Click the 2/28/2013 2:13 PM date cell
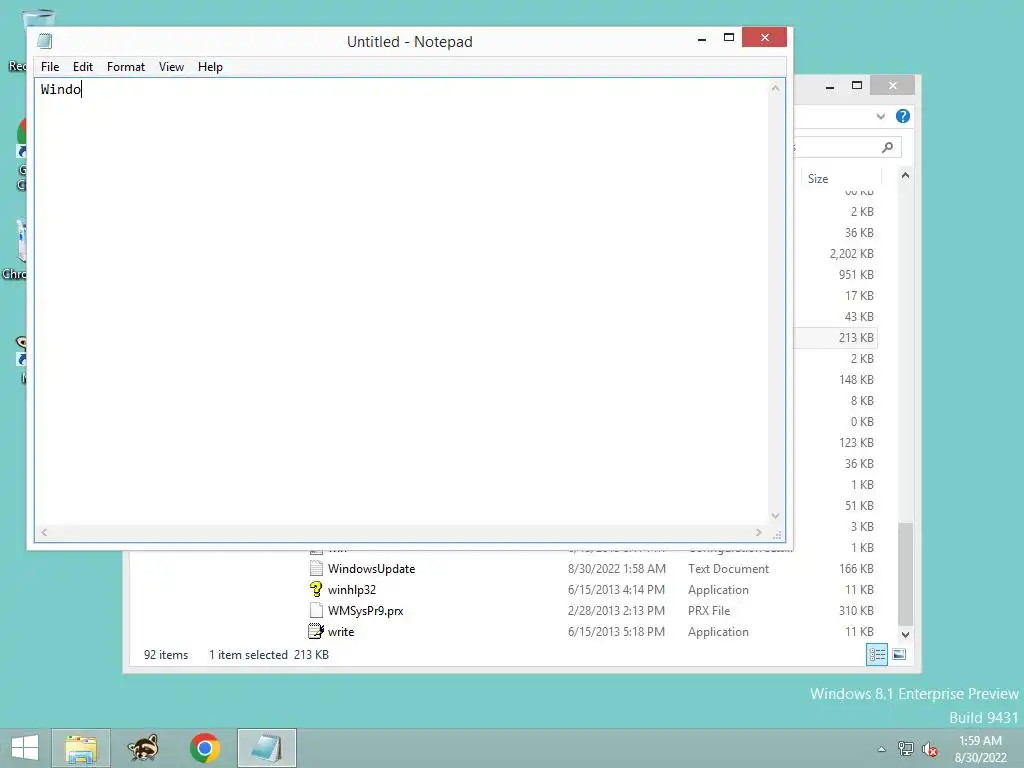This screenshot has height=768, width=1024. click(616, 611)
